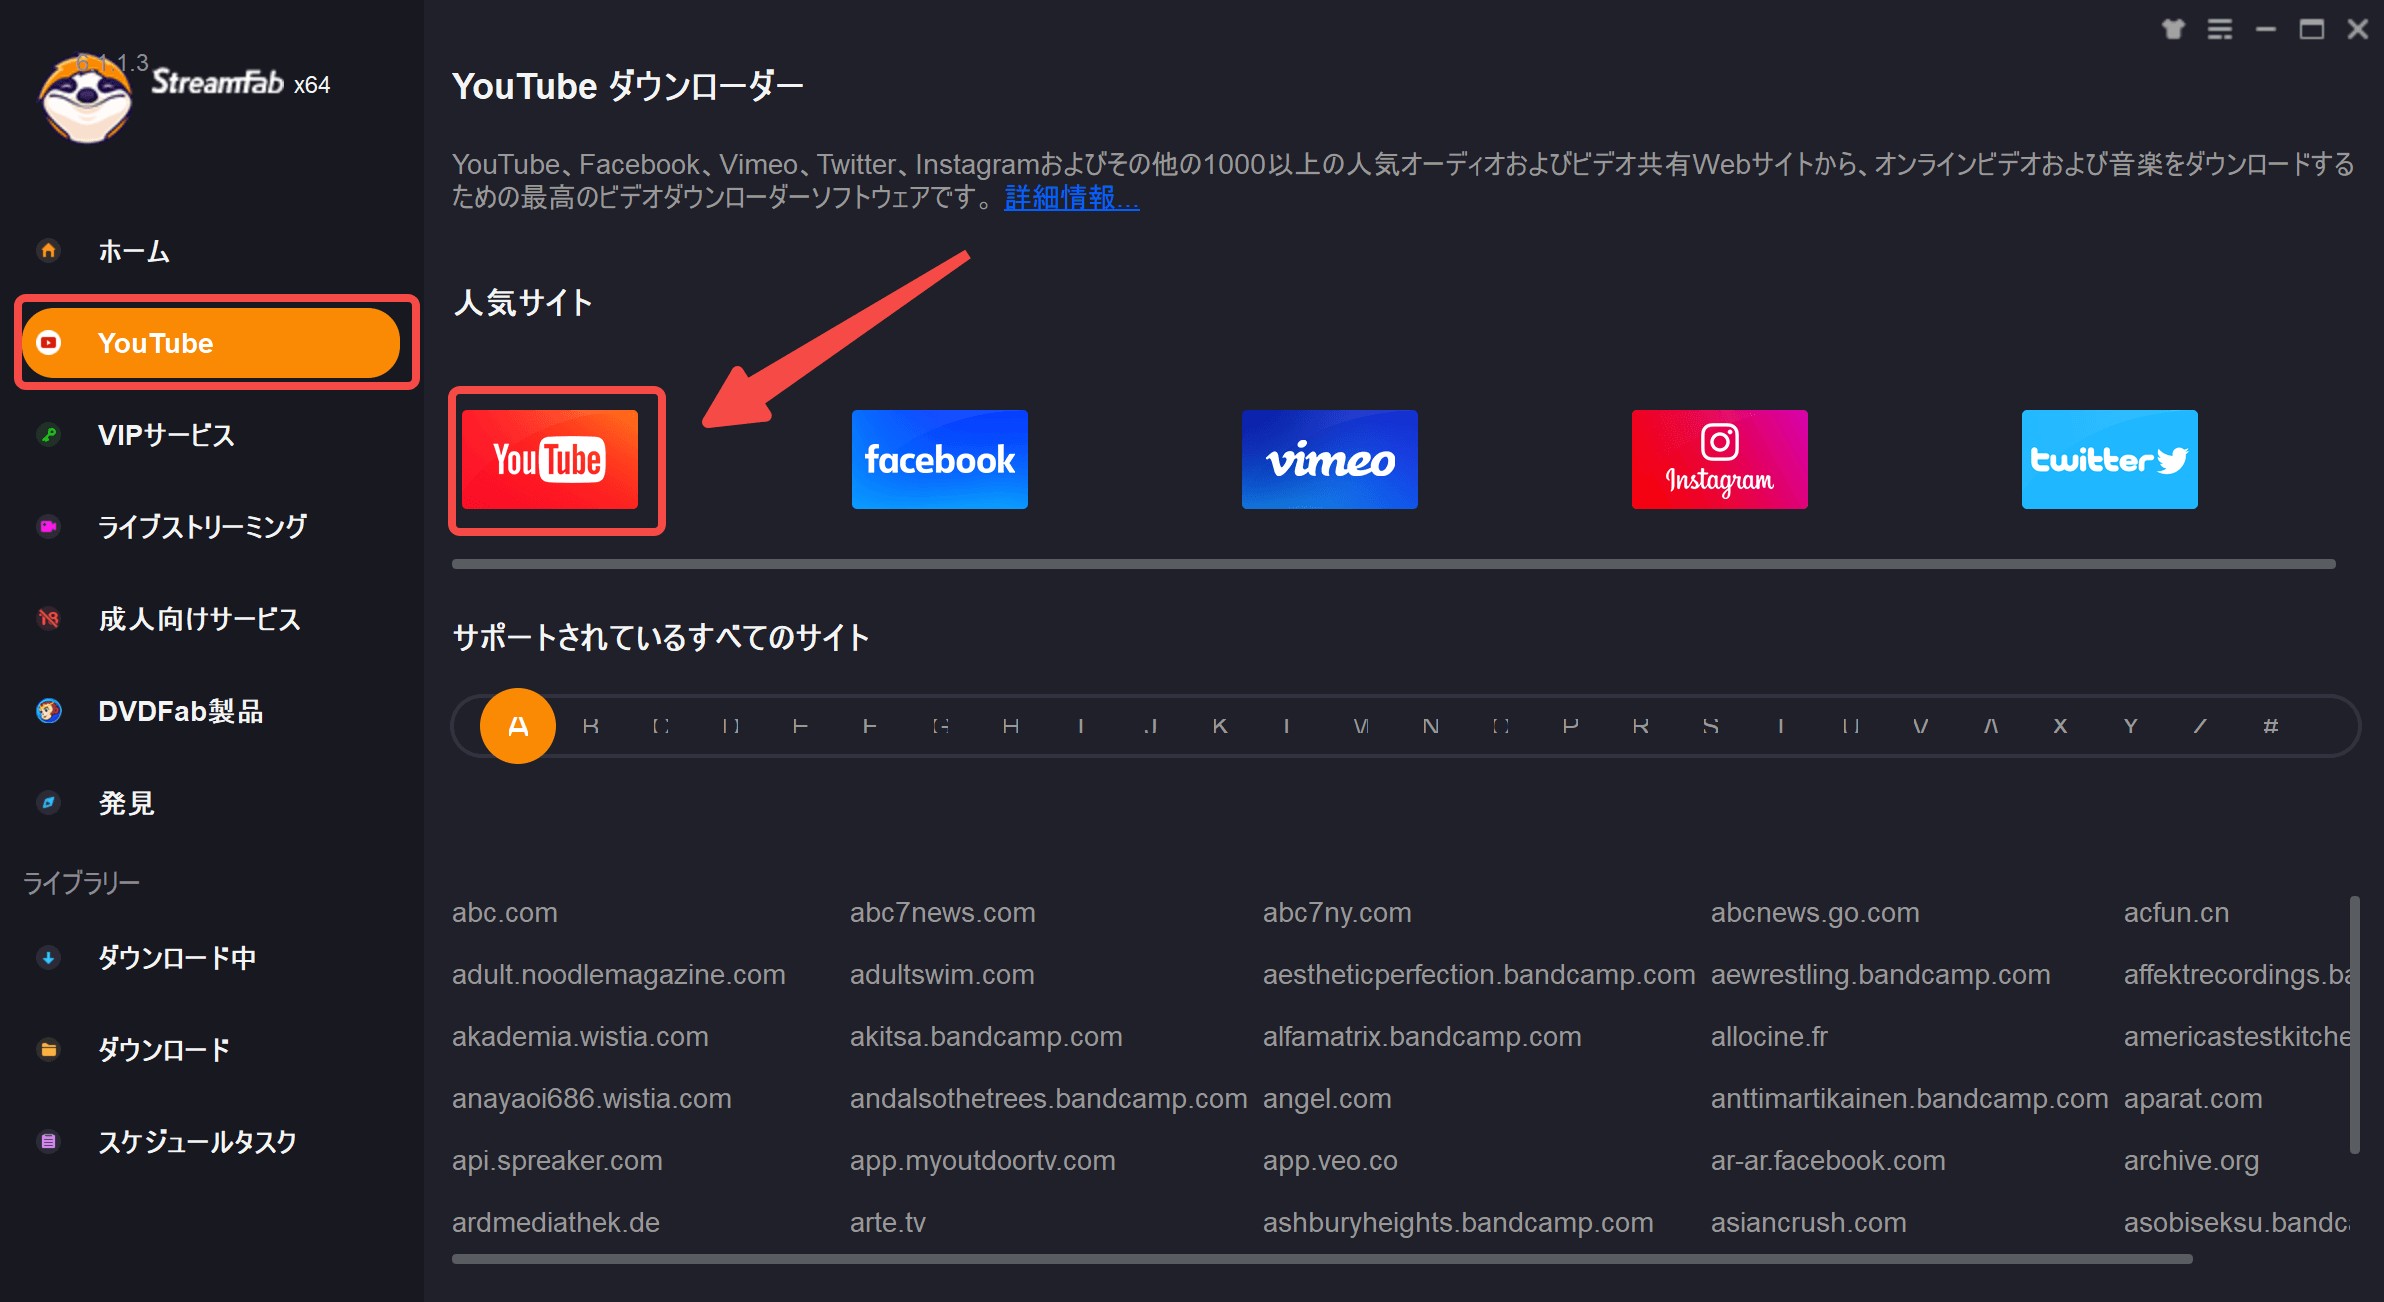Click the popular sites horizontal scrollbar

(x=1393, y=564)
